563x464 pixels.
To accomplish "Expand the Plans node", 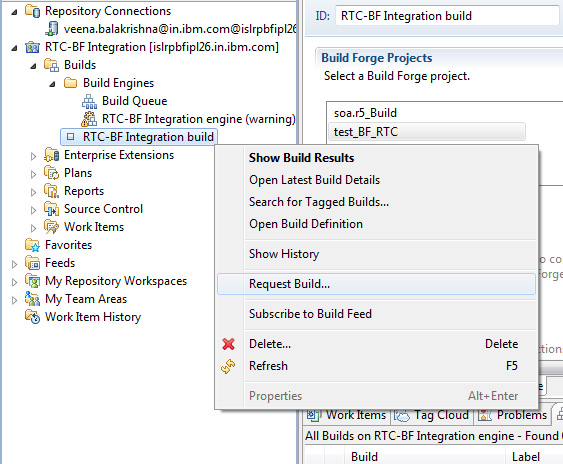I will (33, 174).
